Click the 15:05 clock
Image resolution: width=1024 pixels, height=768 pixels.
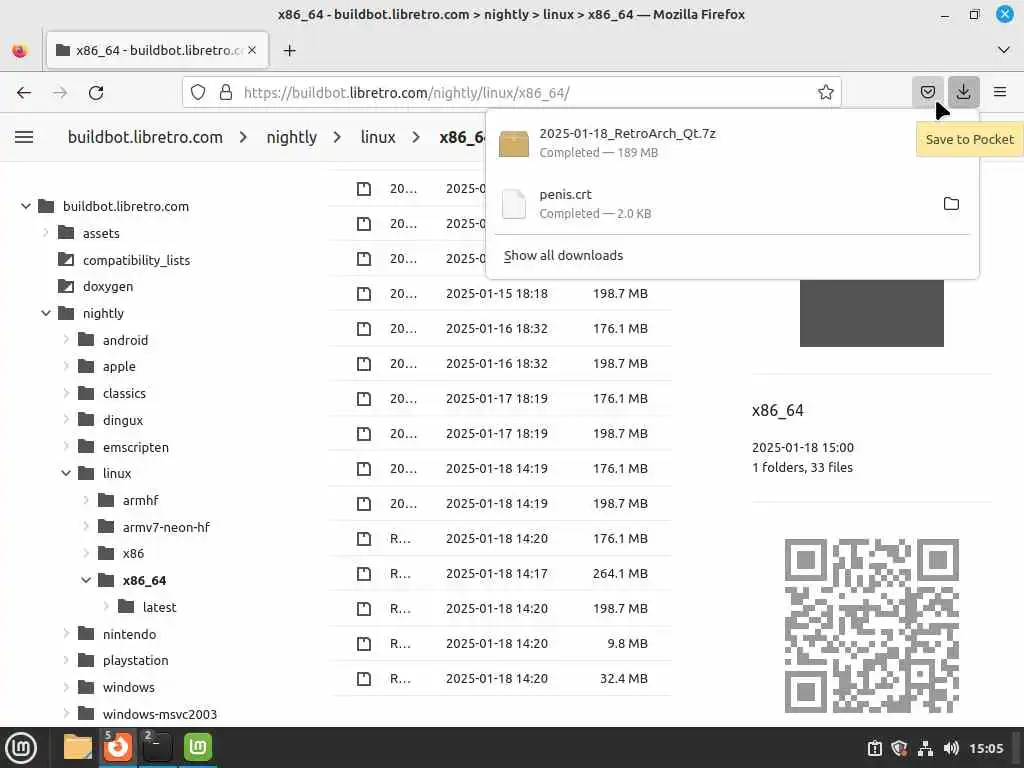(x=986, y=748)
